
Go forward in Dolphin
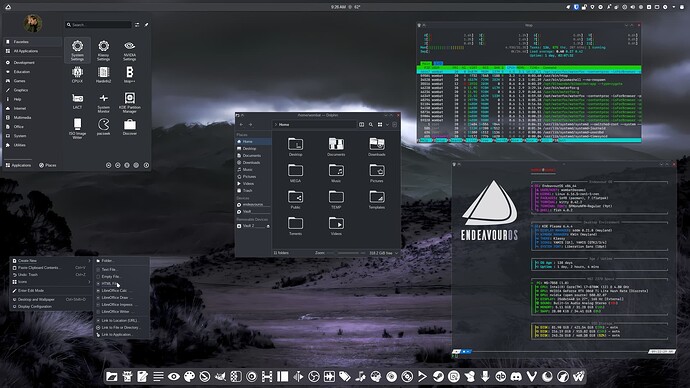[x=250, y=124]
